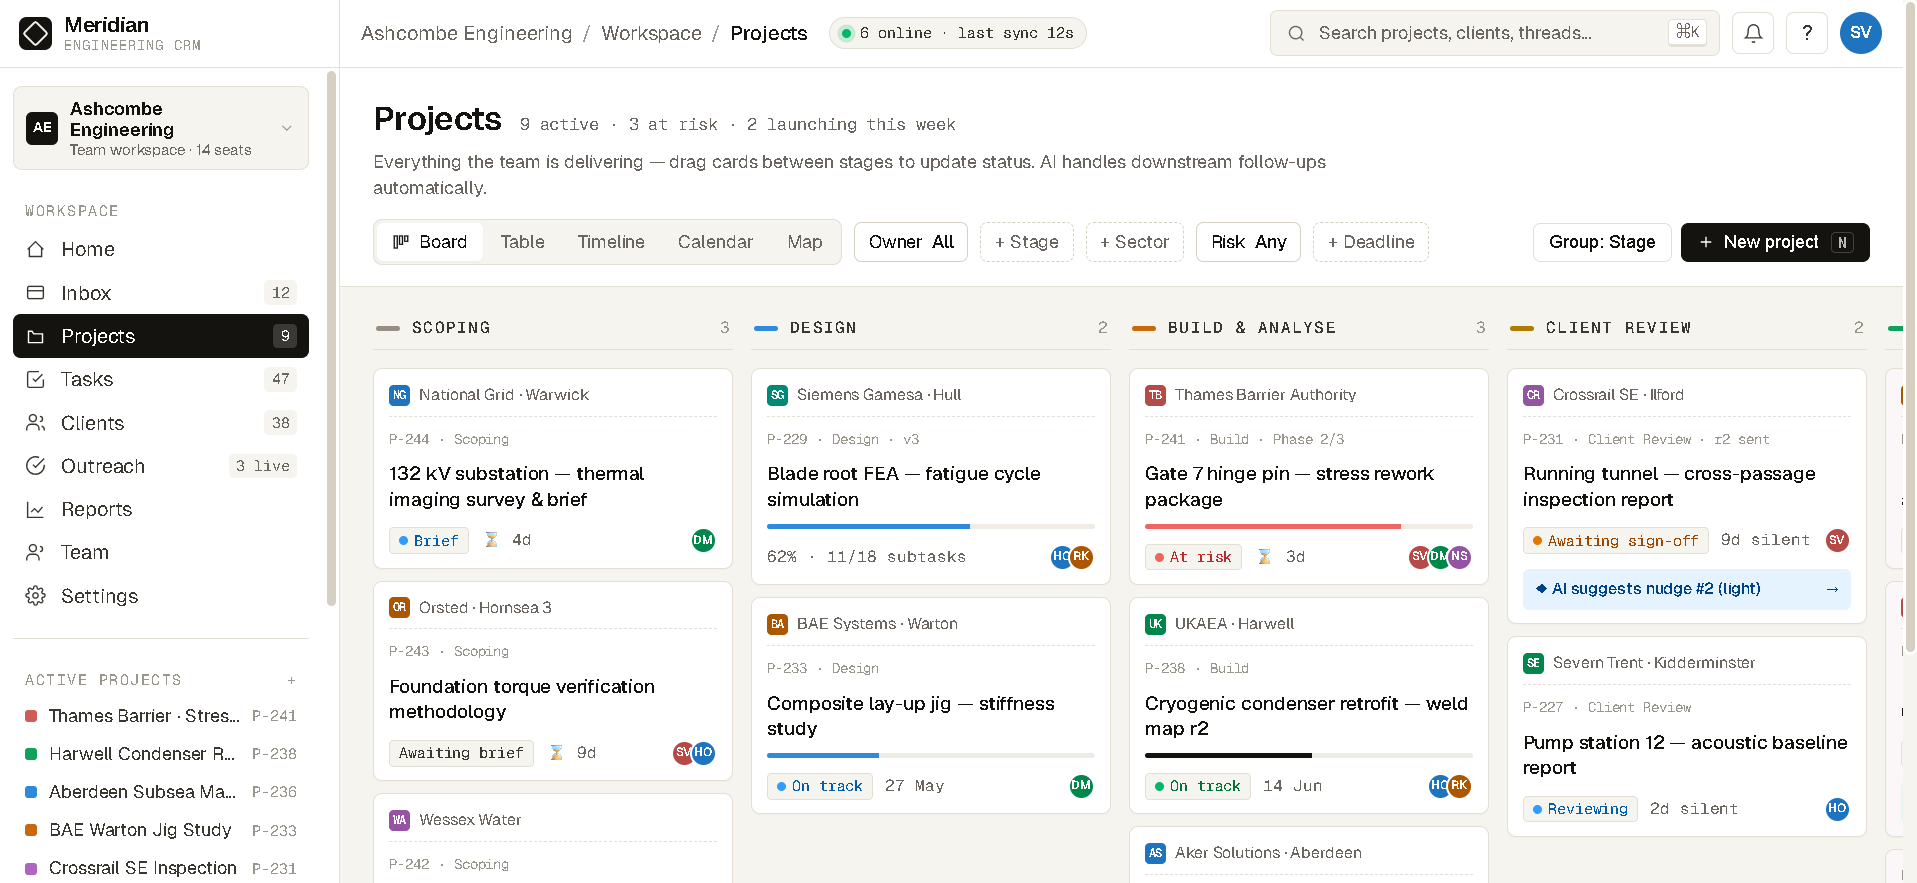Click the TB Thames Barrier client badge
This screenshot has width=1917, height=883.
click(x=1155, y=395)
